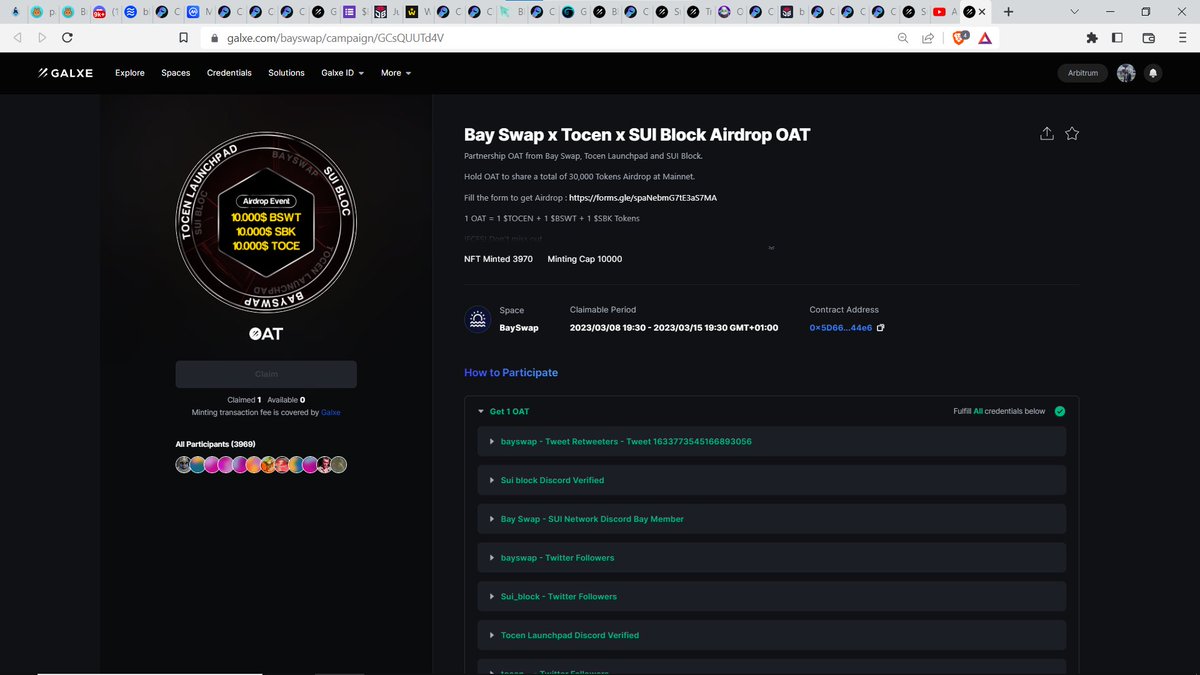Open the user profile avatar
The width and height of the screenshot is (1200, 675).
coord(1126,73)
